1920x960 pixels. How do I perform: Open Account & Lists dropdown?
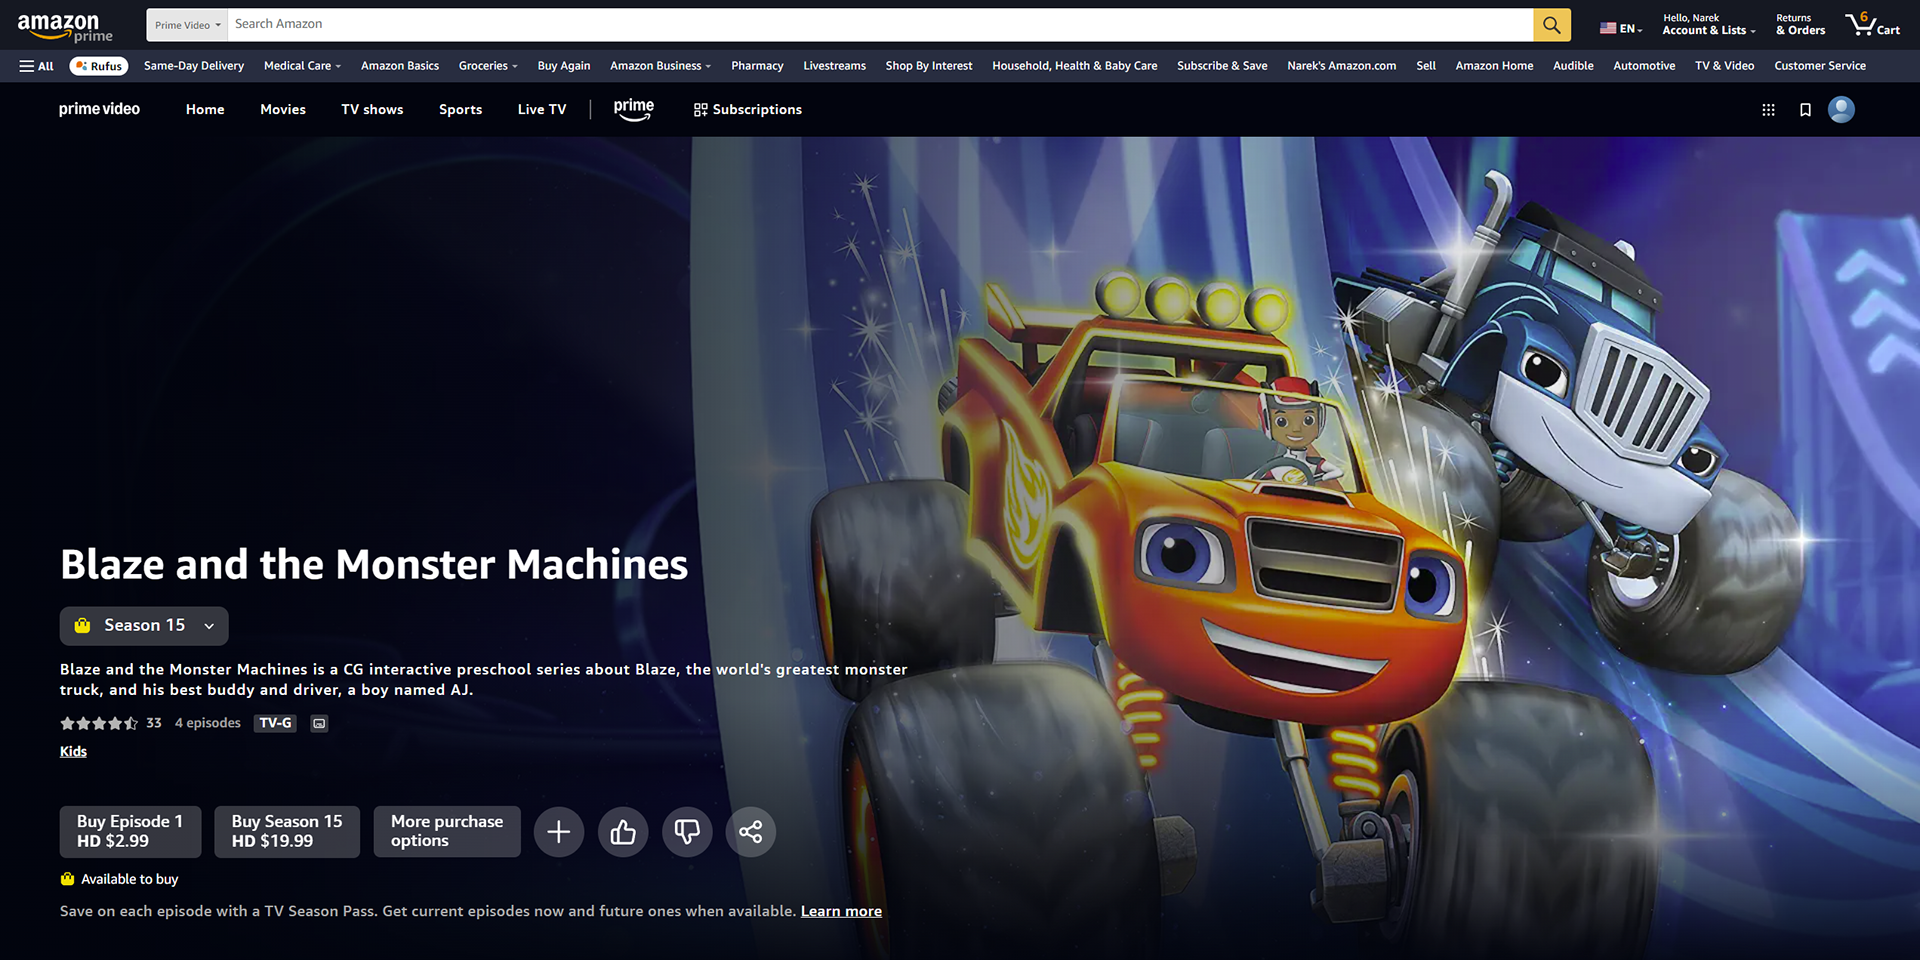tap(1708, 25)
